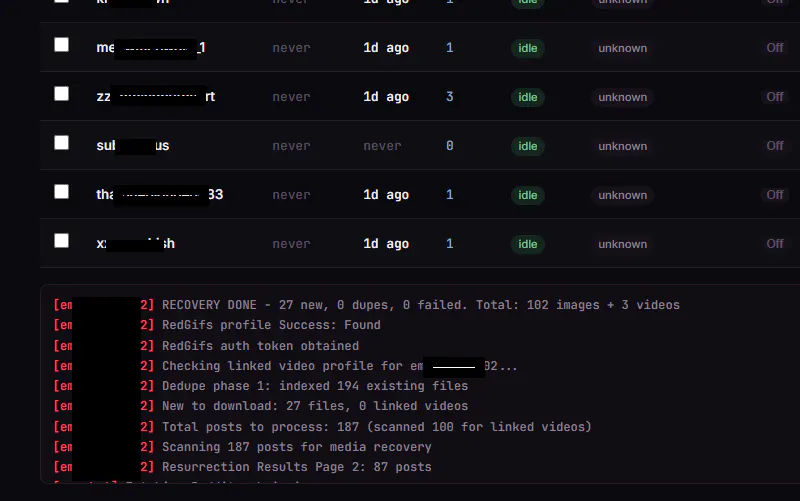Screen dimensions: 800x501
Task: Select the 'RedGifs profile Success: Found' log line
Action: coord(217,325)
